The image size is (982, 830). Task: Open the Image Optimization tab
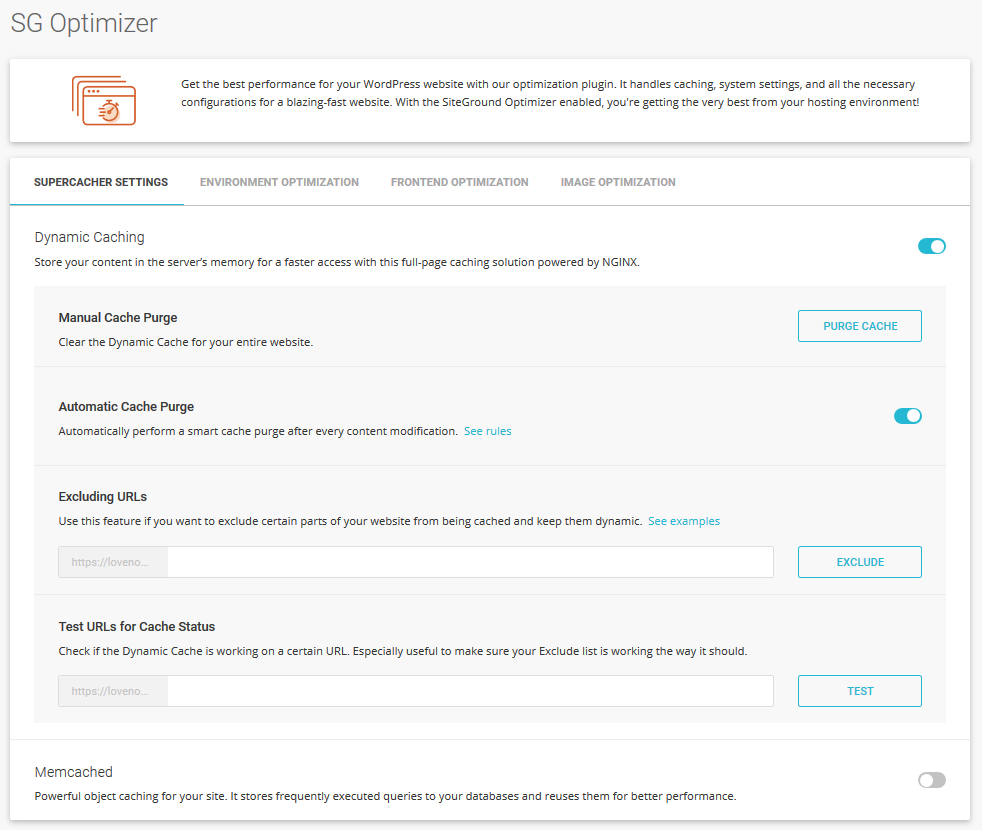coord(618,182)
